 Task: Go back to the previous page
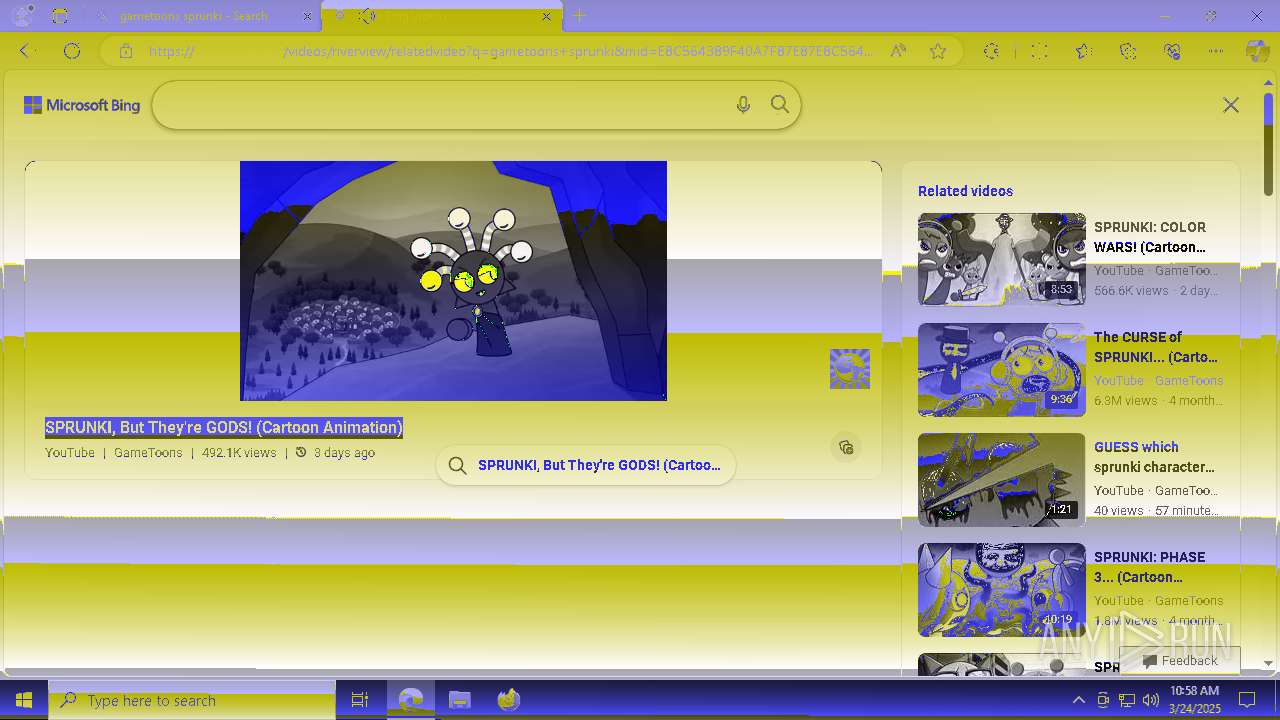coord(27,51)
